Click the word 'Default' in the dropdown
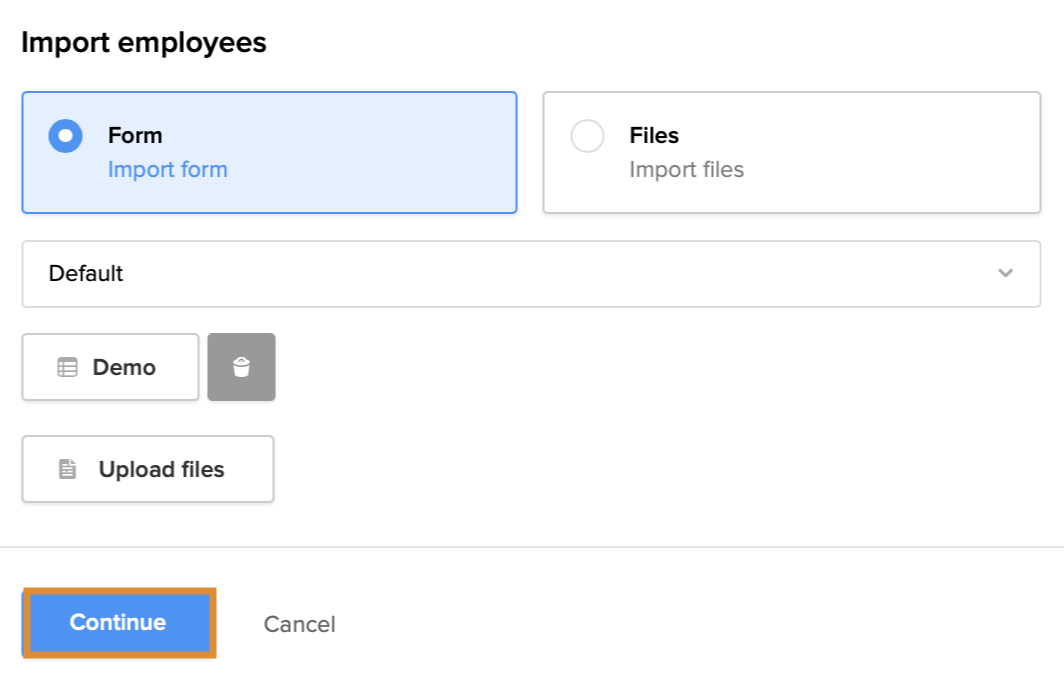The width and height of the screenshot is (1064, 682). pos(86,273)
